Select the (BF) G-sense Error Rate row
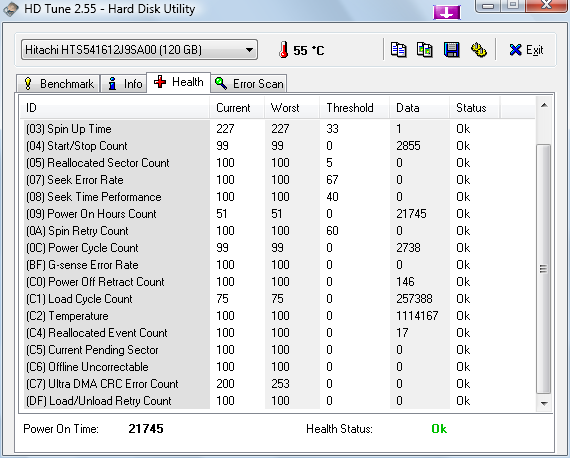570x458 pixels. pyautogui.click(x=278, y=265)
